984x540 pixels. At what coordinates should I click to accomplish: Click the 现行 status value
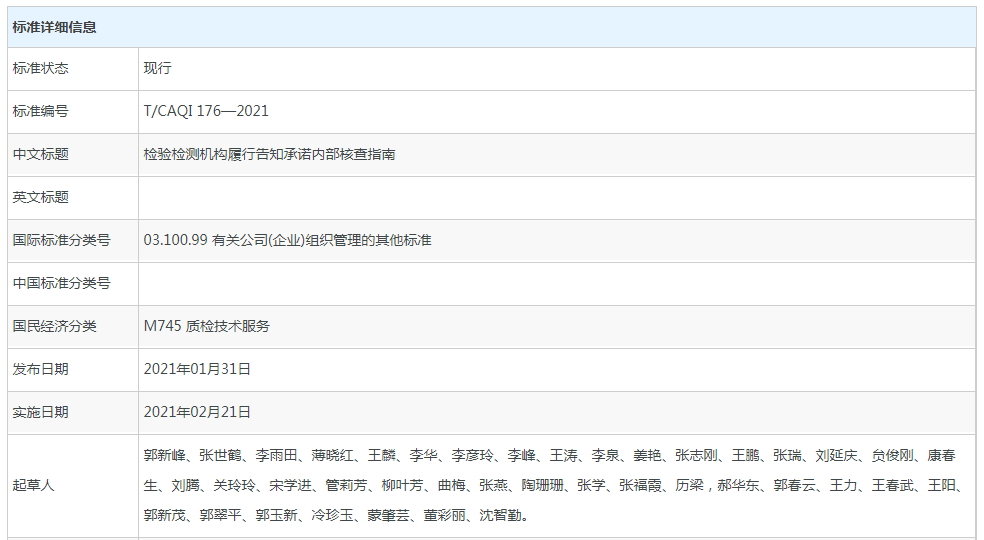pyautogui.click(x=158, y=68)
